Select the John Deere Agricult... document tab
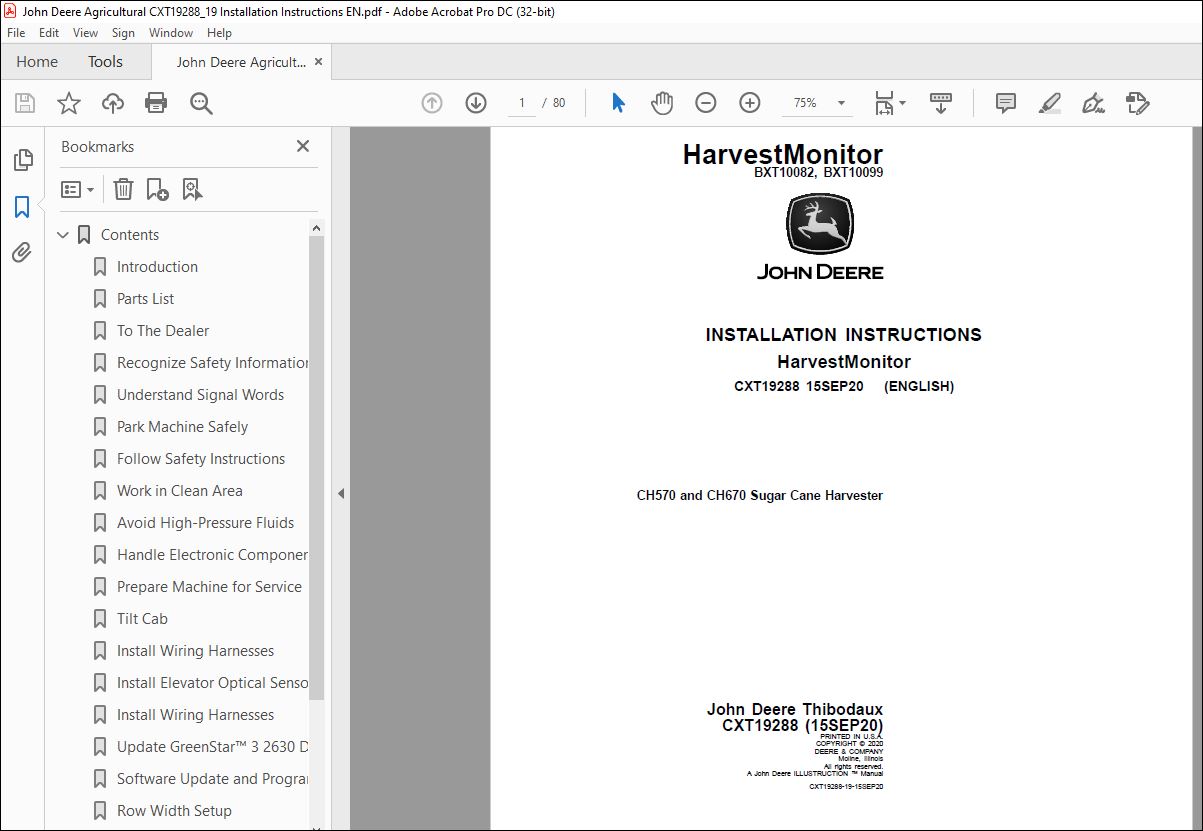The height and width of the screenshot is (831, 1203). point(241,62)
